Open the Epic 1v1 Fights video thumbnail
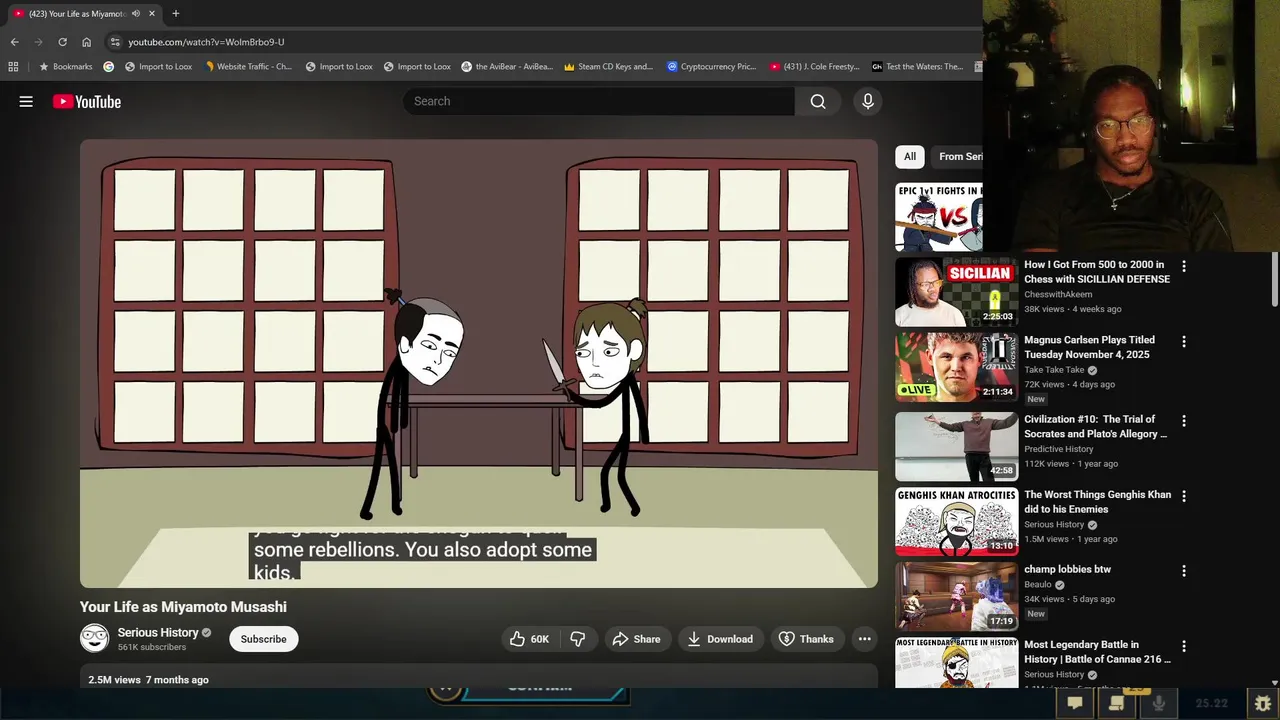The height and width of the screenshot is (720, 1280). 939,216
